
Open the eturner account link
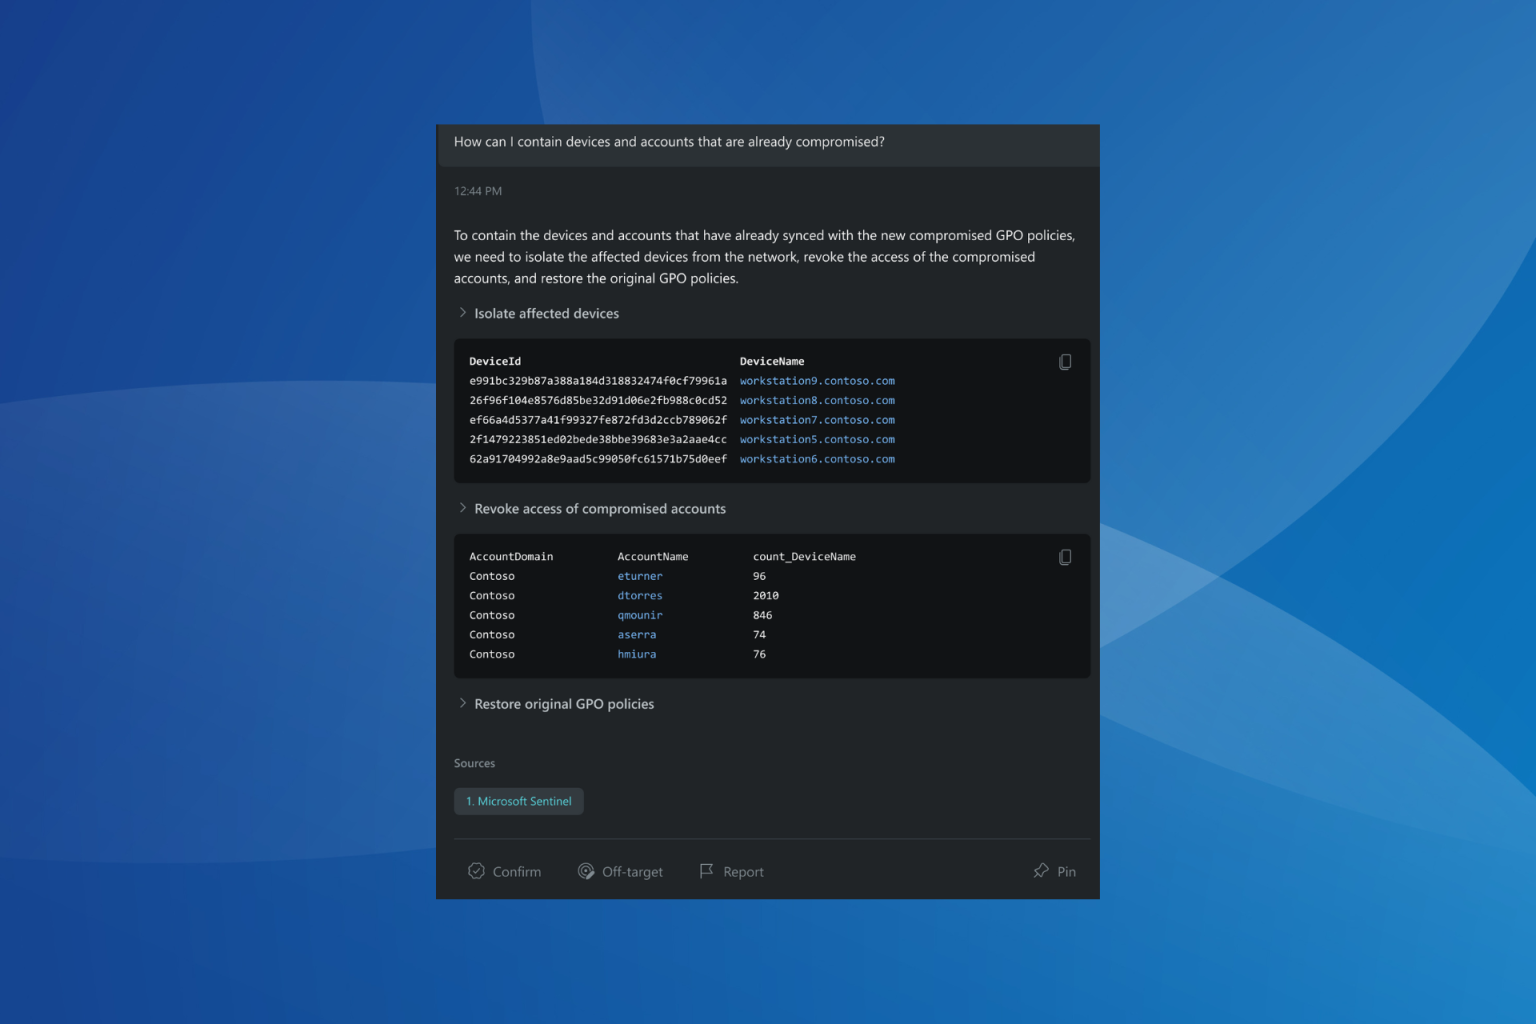tap(640, 576)
